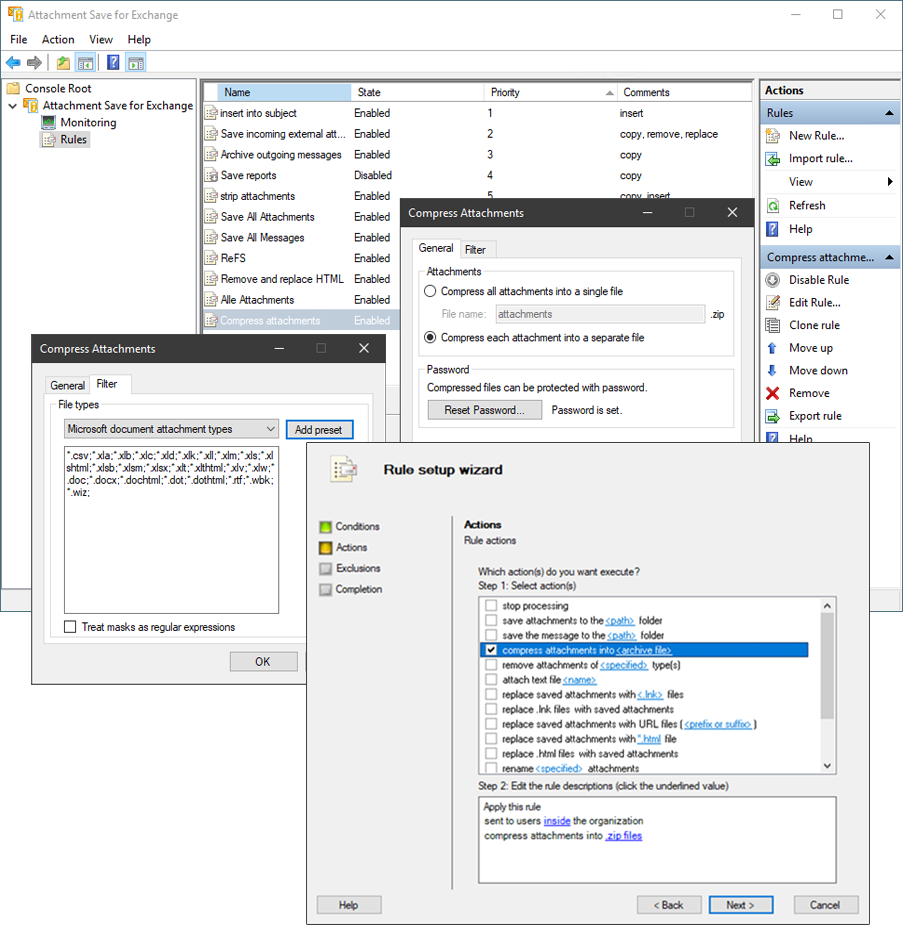Click OK in the Compress Attachments dialog

point(263,661)
